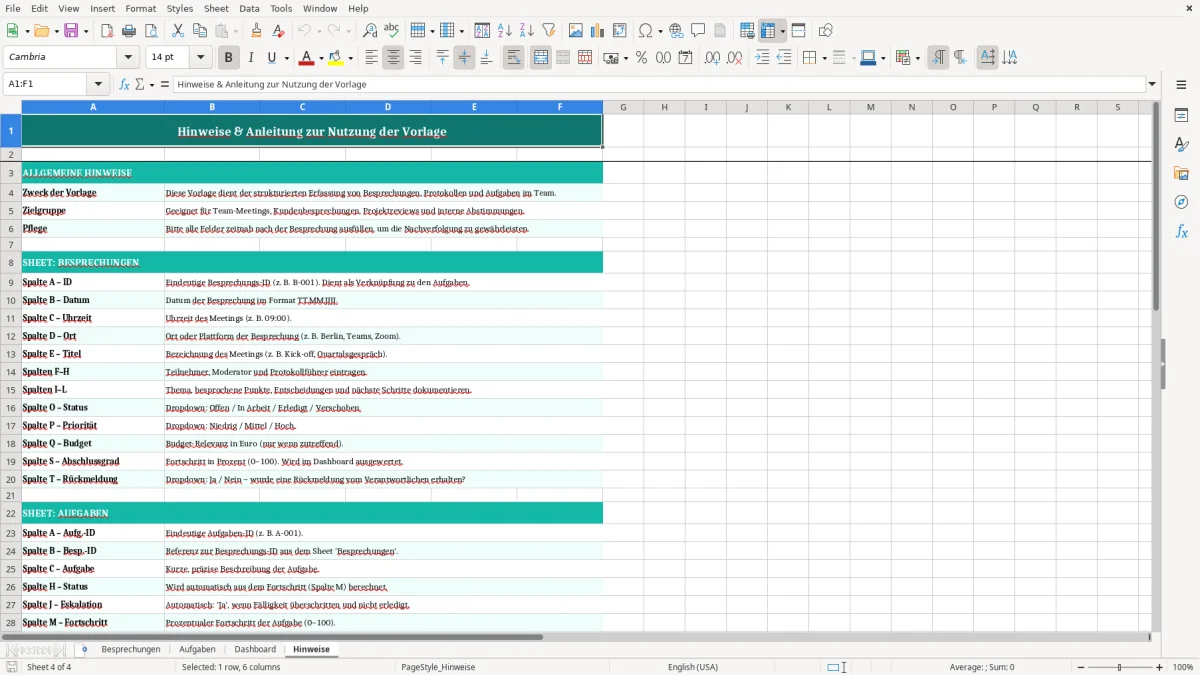The height and width of the screenshot is (675, 1200).
Task: Switch to the Dashboard sheet tab
Action: pos(255,649)
